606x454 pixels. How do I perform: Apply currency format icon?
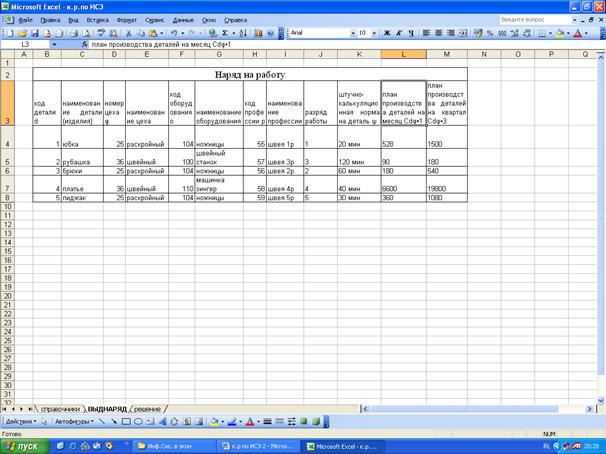point(478,34)
